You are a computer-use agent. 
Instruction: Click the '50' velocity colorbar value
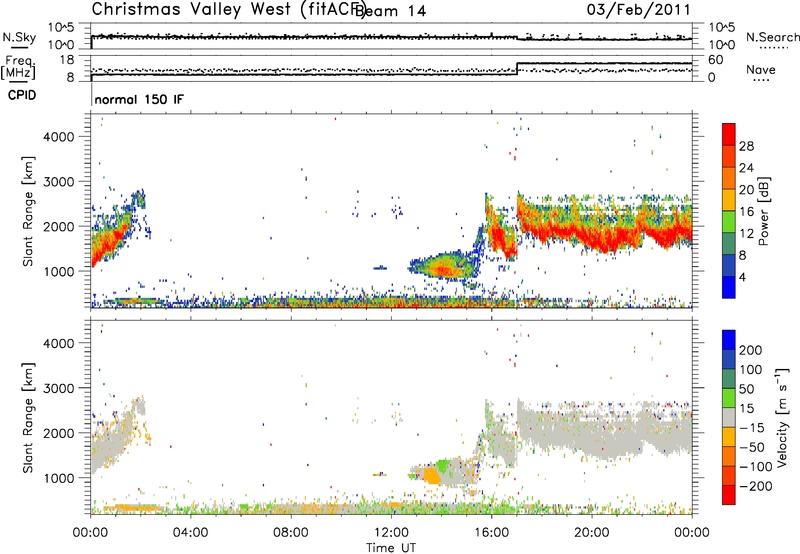click(x=746, y=389)
